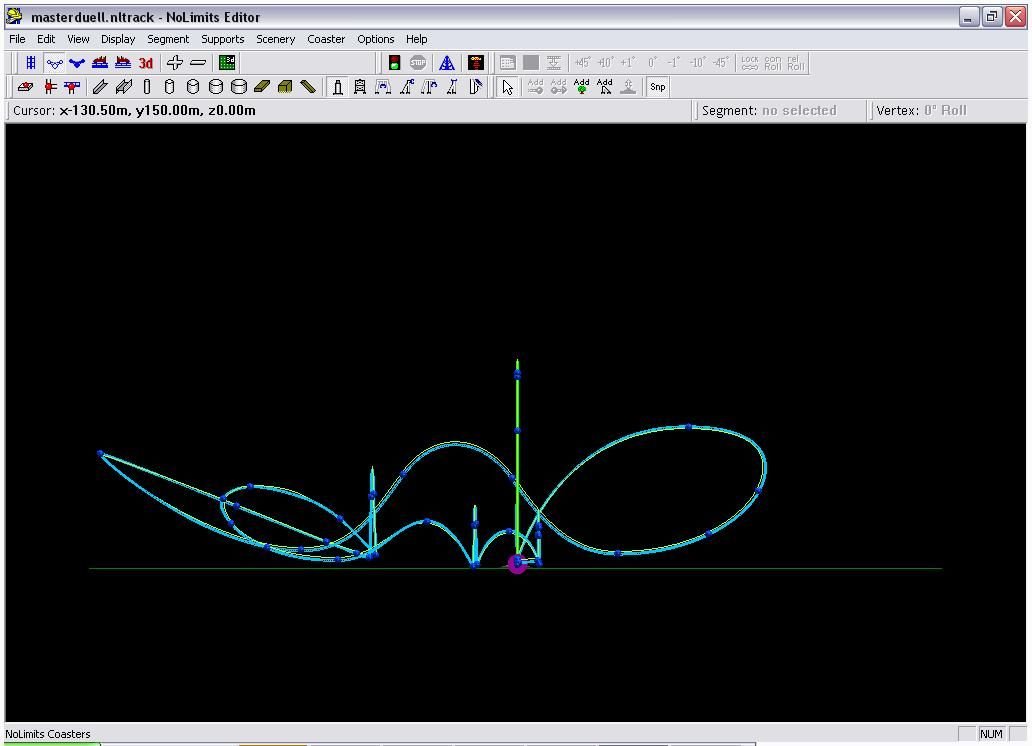Select the medium cylinder tube icon

click(x=192, y=86)
